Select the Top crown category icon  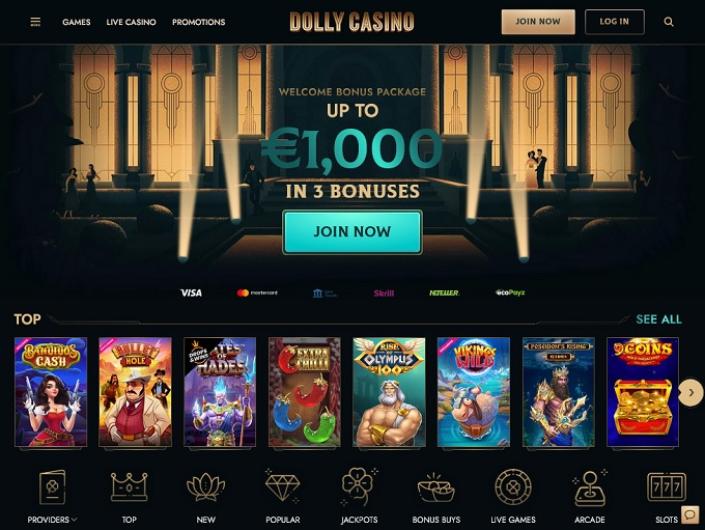(x=129, y=486)
